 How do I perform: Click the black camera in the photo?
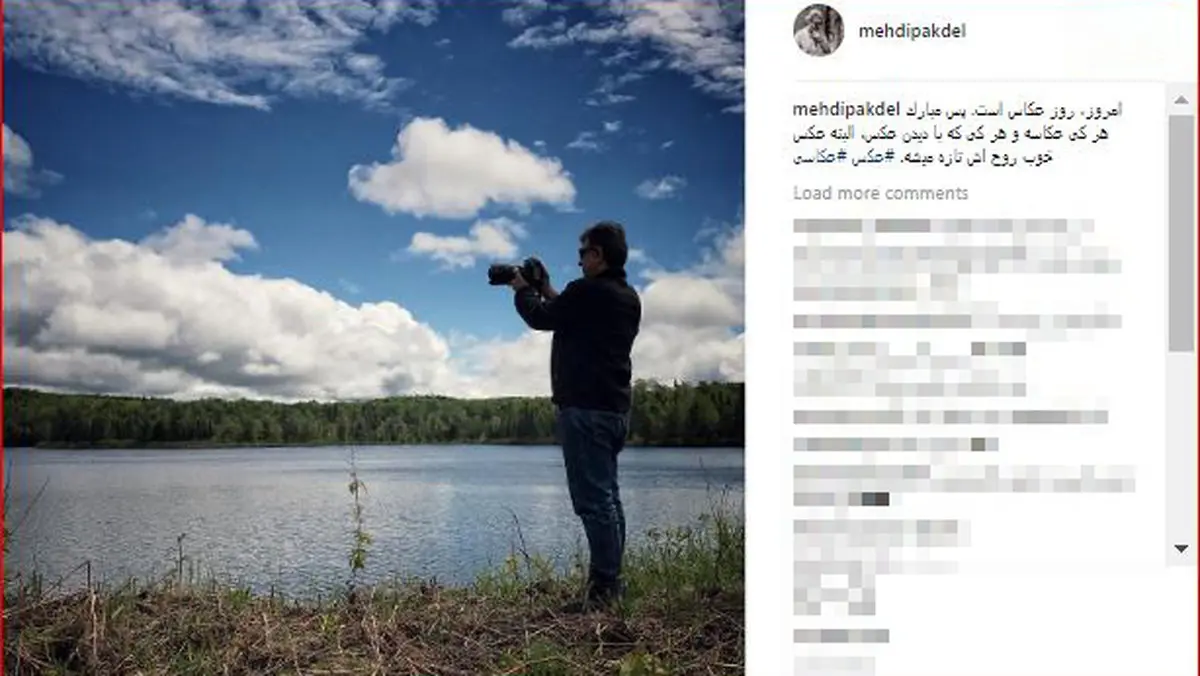click(515, 272)
